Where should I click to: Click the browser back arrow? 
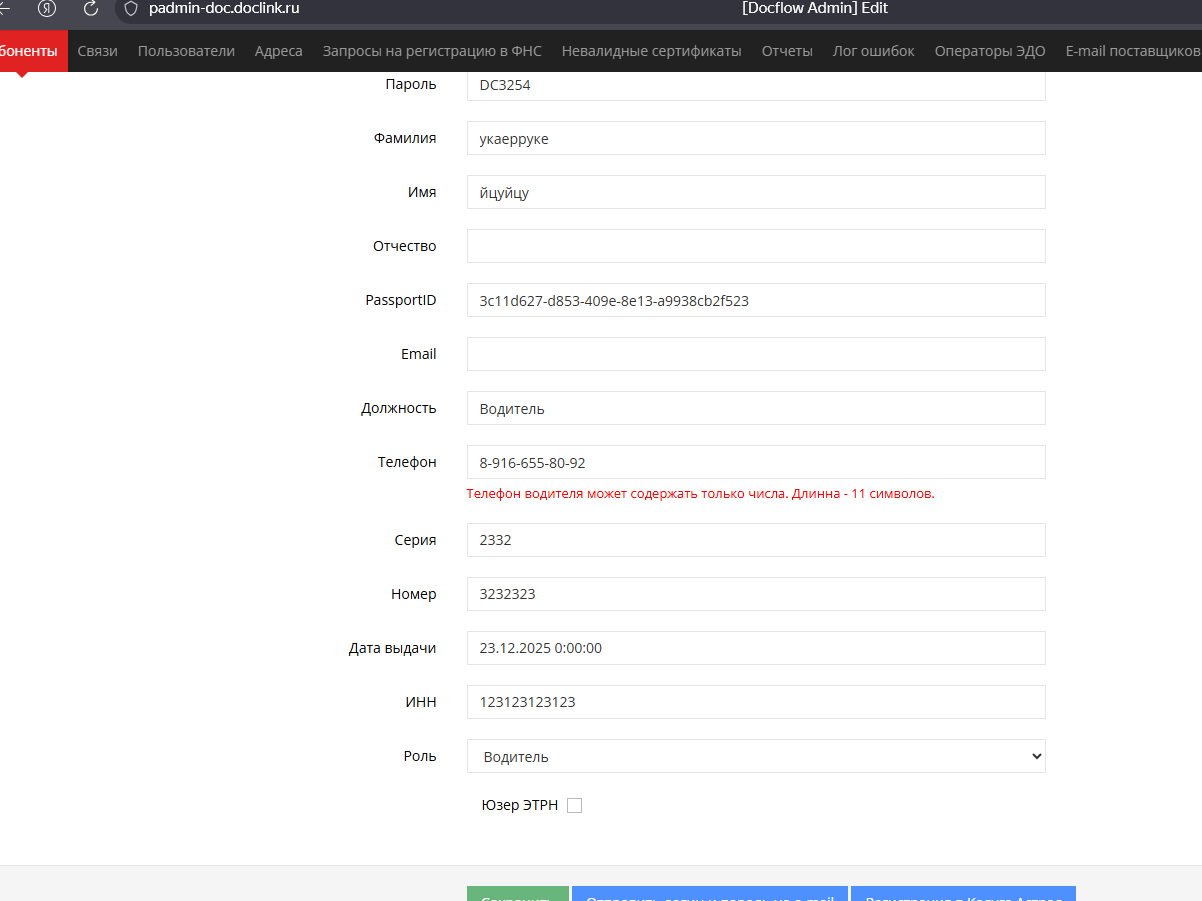6,9
